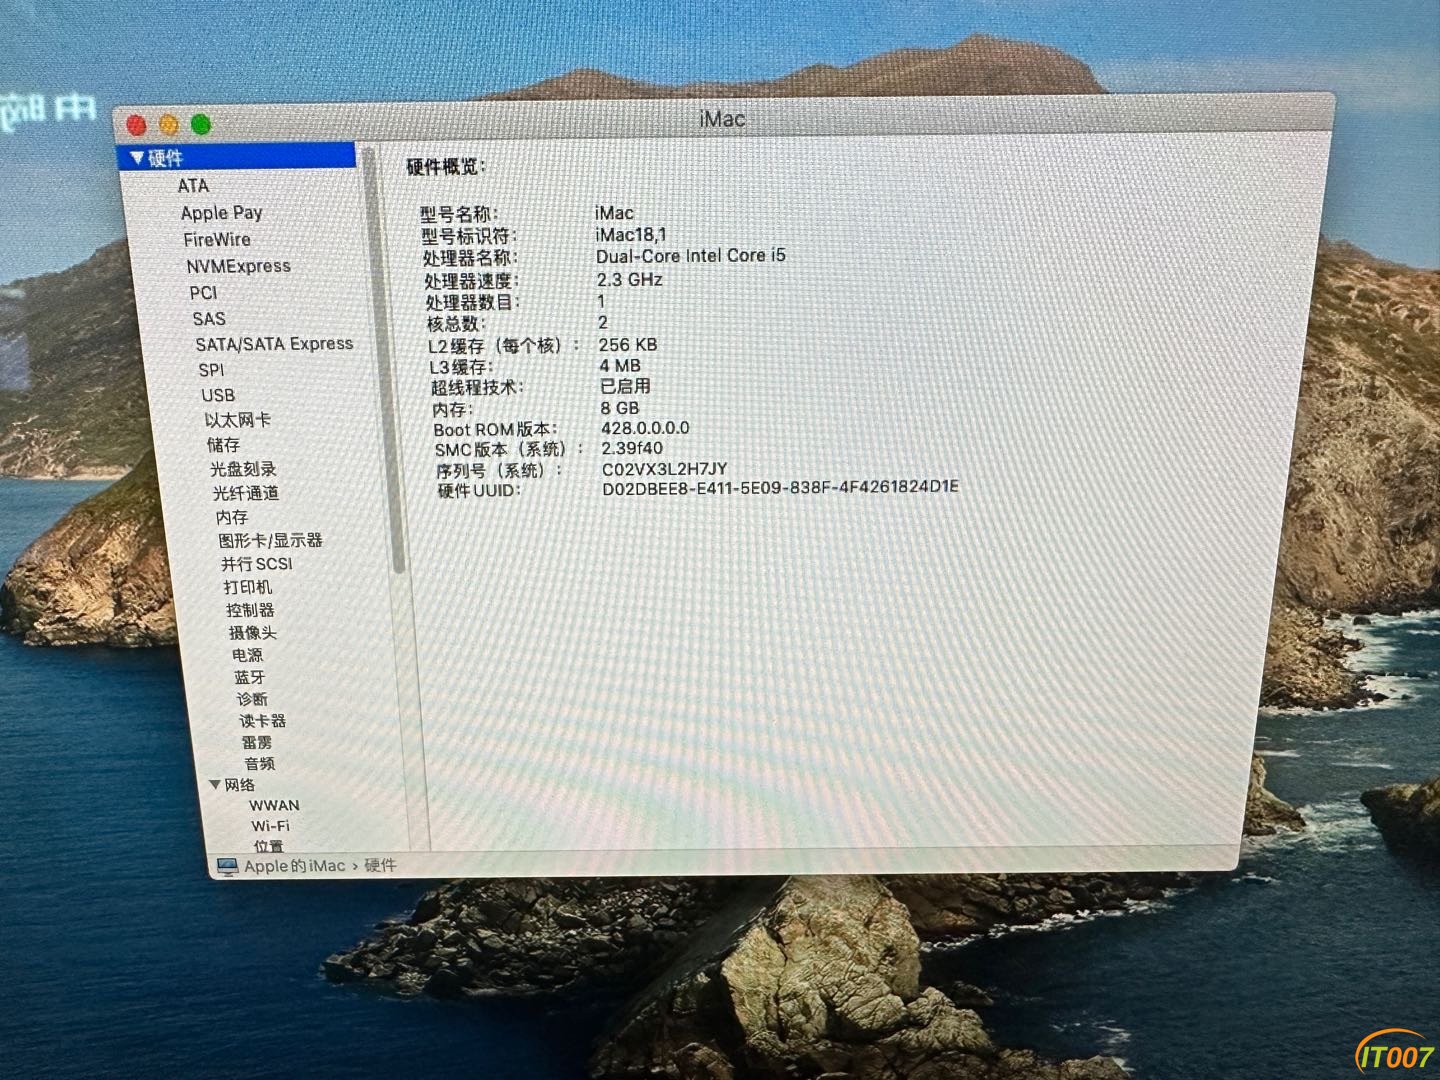Screen dimensions: 1440x1080
Task: Select NVMExpress in the sidebar
Action: [238, 266]
